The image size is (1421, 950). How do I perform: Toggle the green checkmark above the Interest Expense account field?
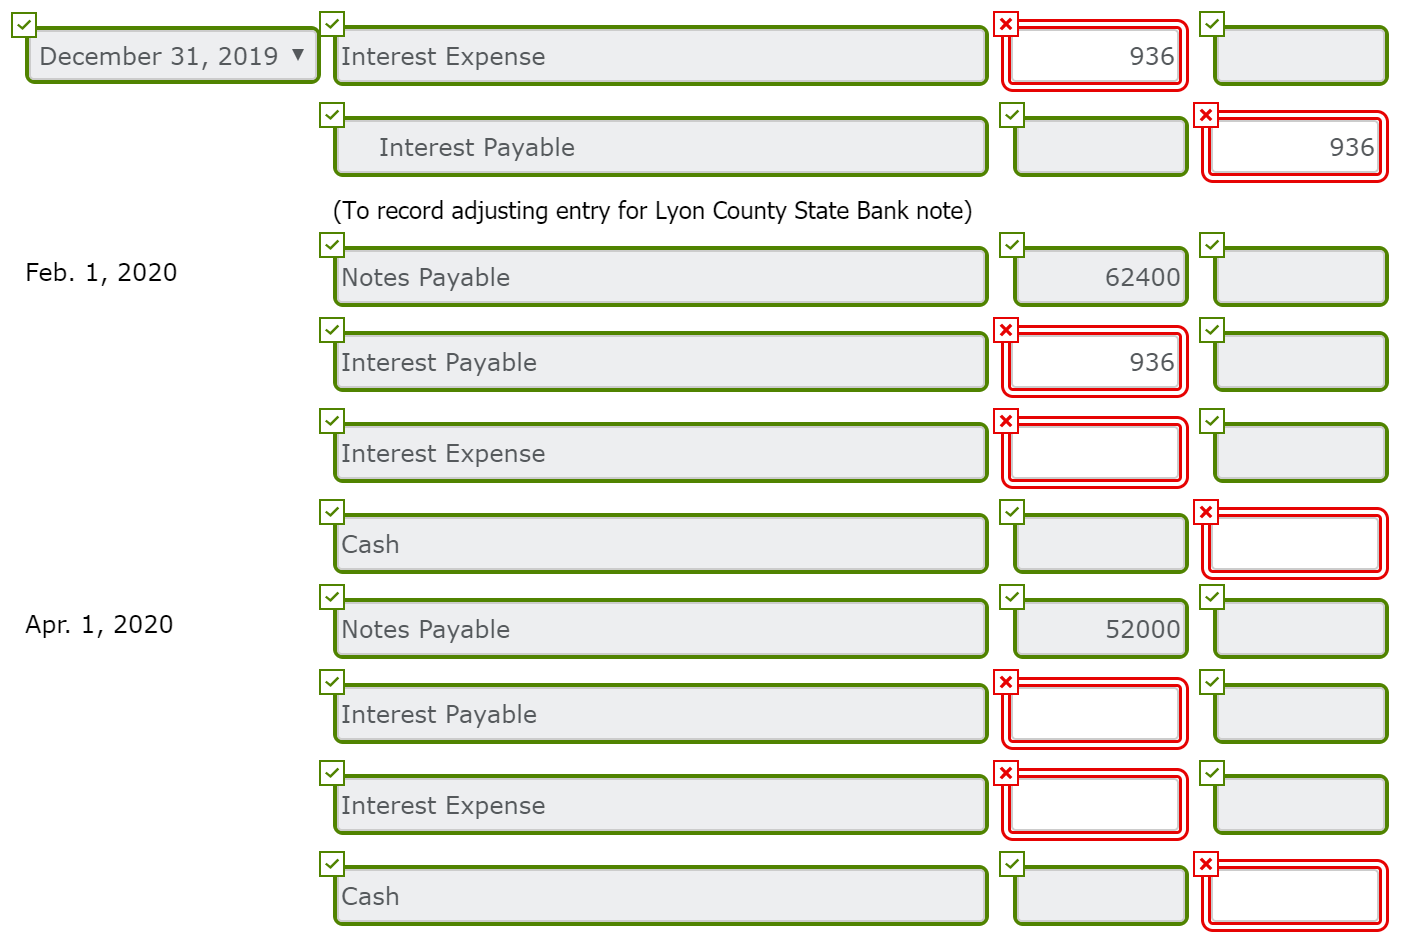tap(330, 24)
